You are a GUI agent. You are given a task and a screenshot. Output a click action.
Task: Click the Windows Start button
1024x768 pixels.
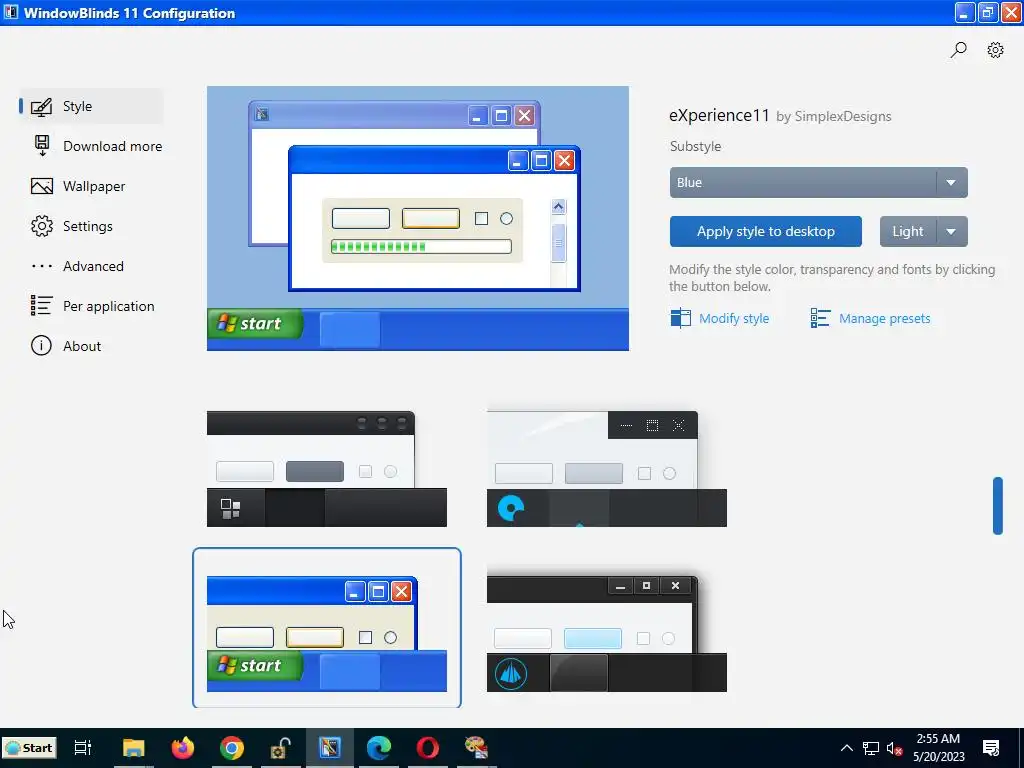pos(29,748)
